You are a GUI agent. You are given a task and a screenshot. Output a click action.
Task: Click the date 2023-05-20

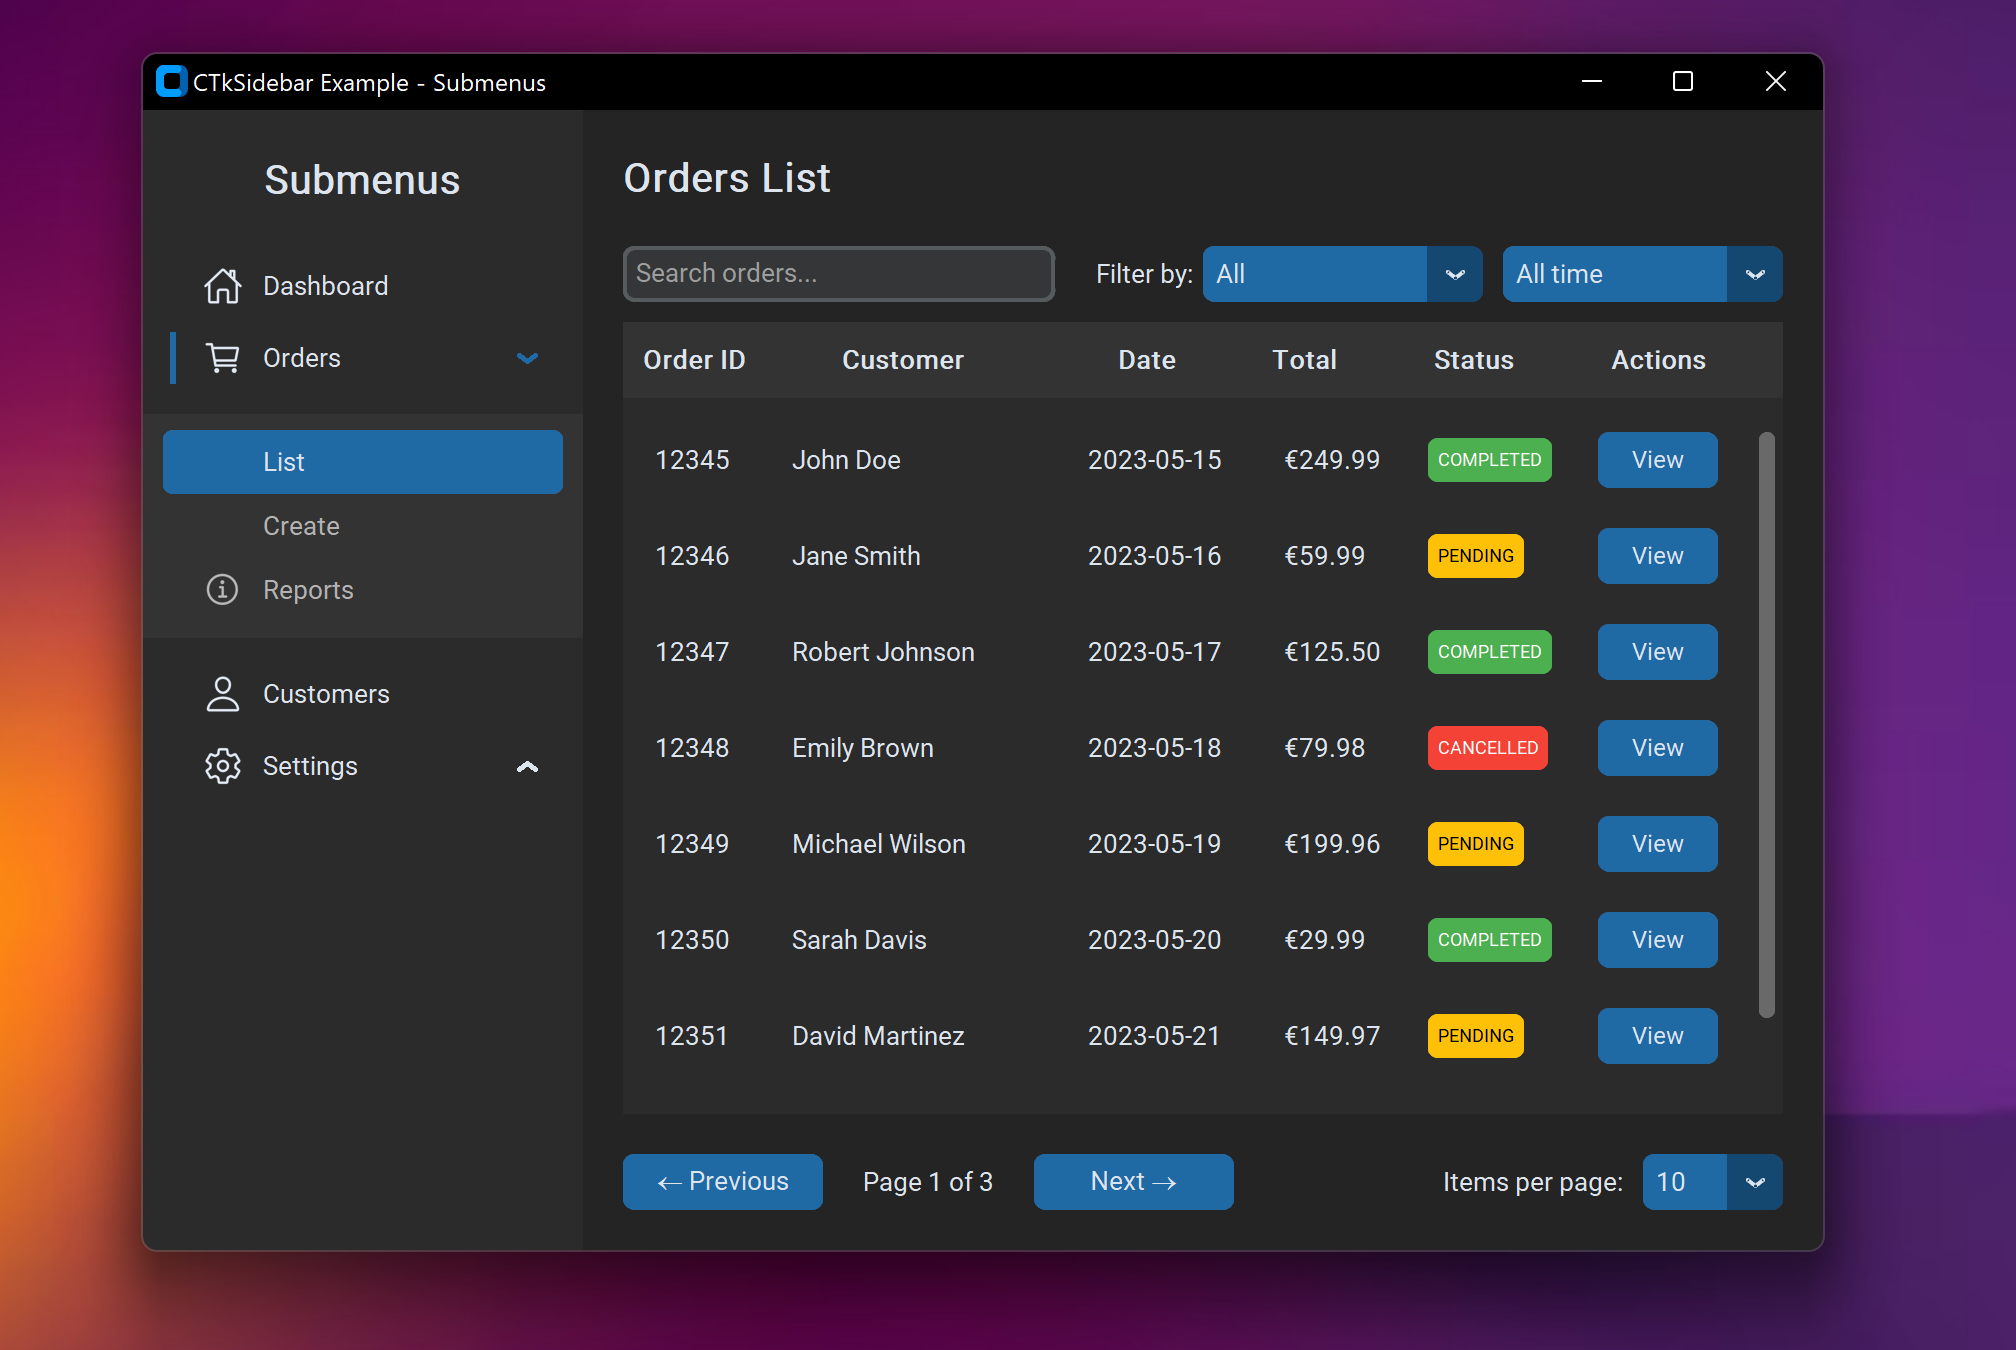point(1155,940)
